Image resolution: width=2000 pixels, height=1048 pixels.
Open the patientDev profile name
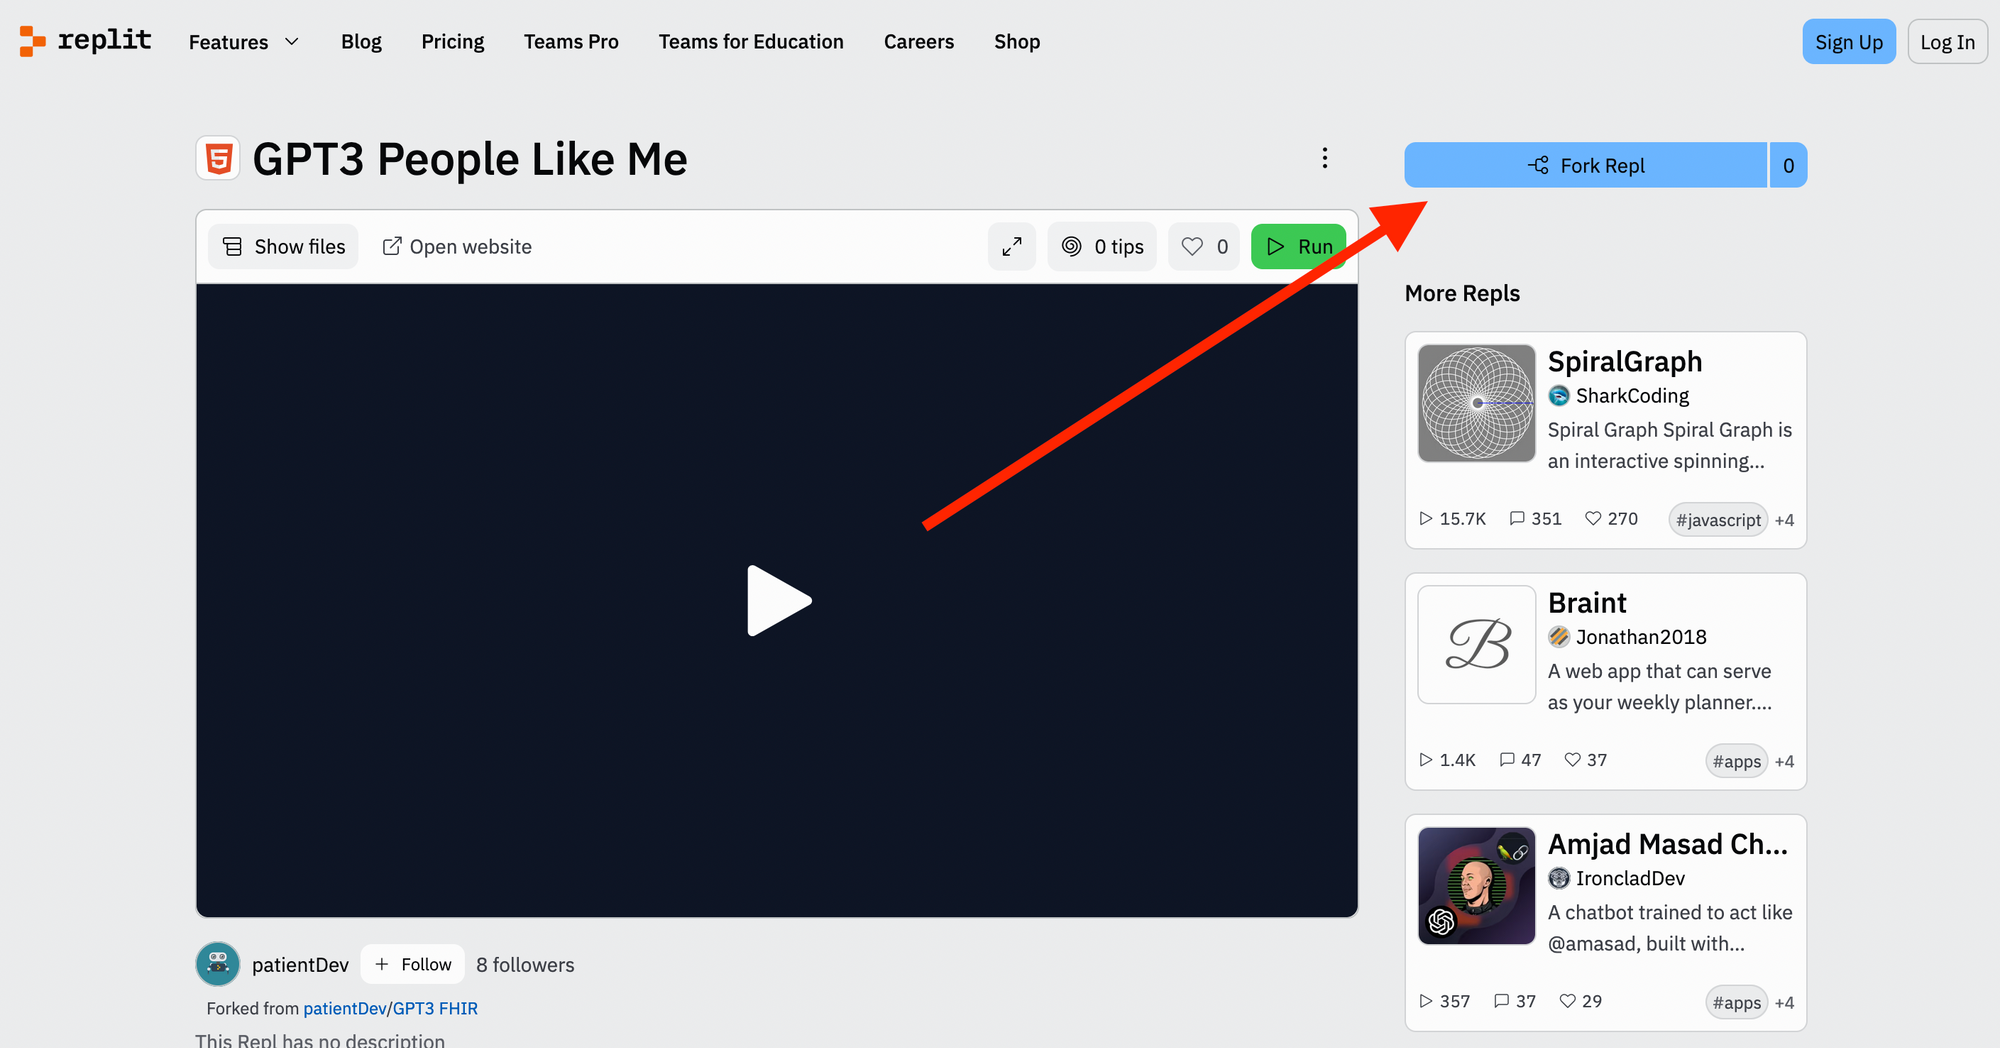coord(300,965)
